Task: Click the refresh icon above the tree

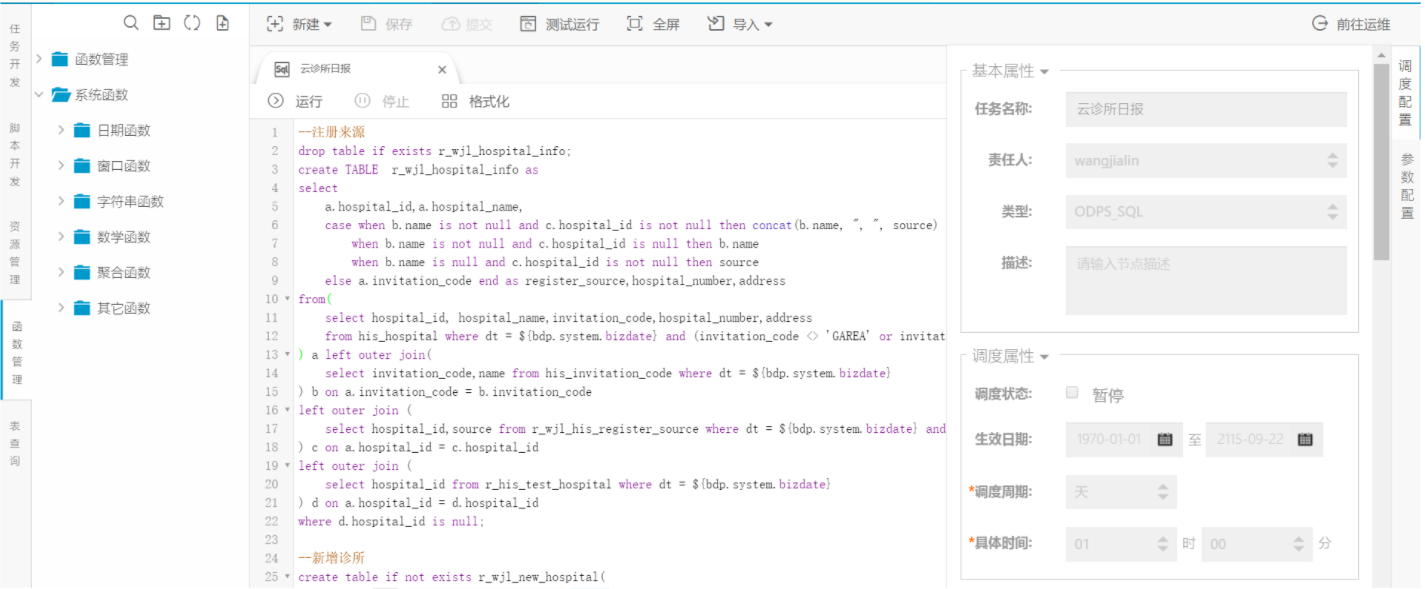Action: (x=192, y=23)
